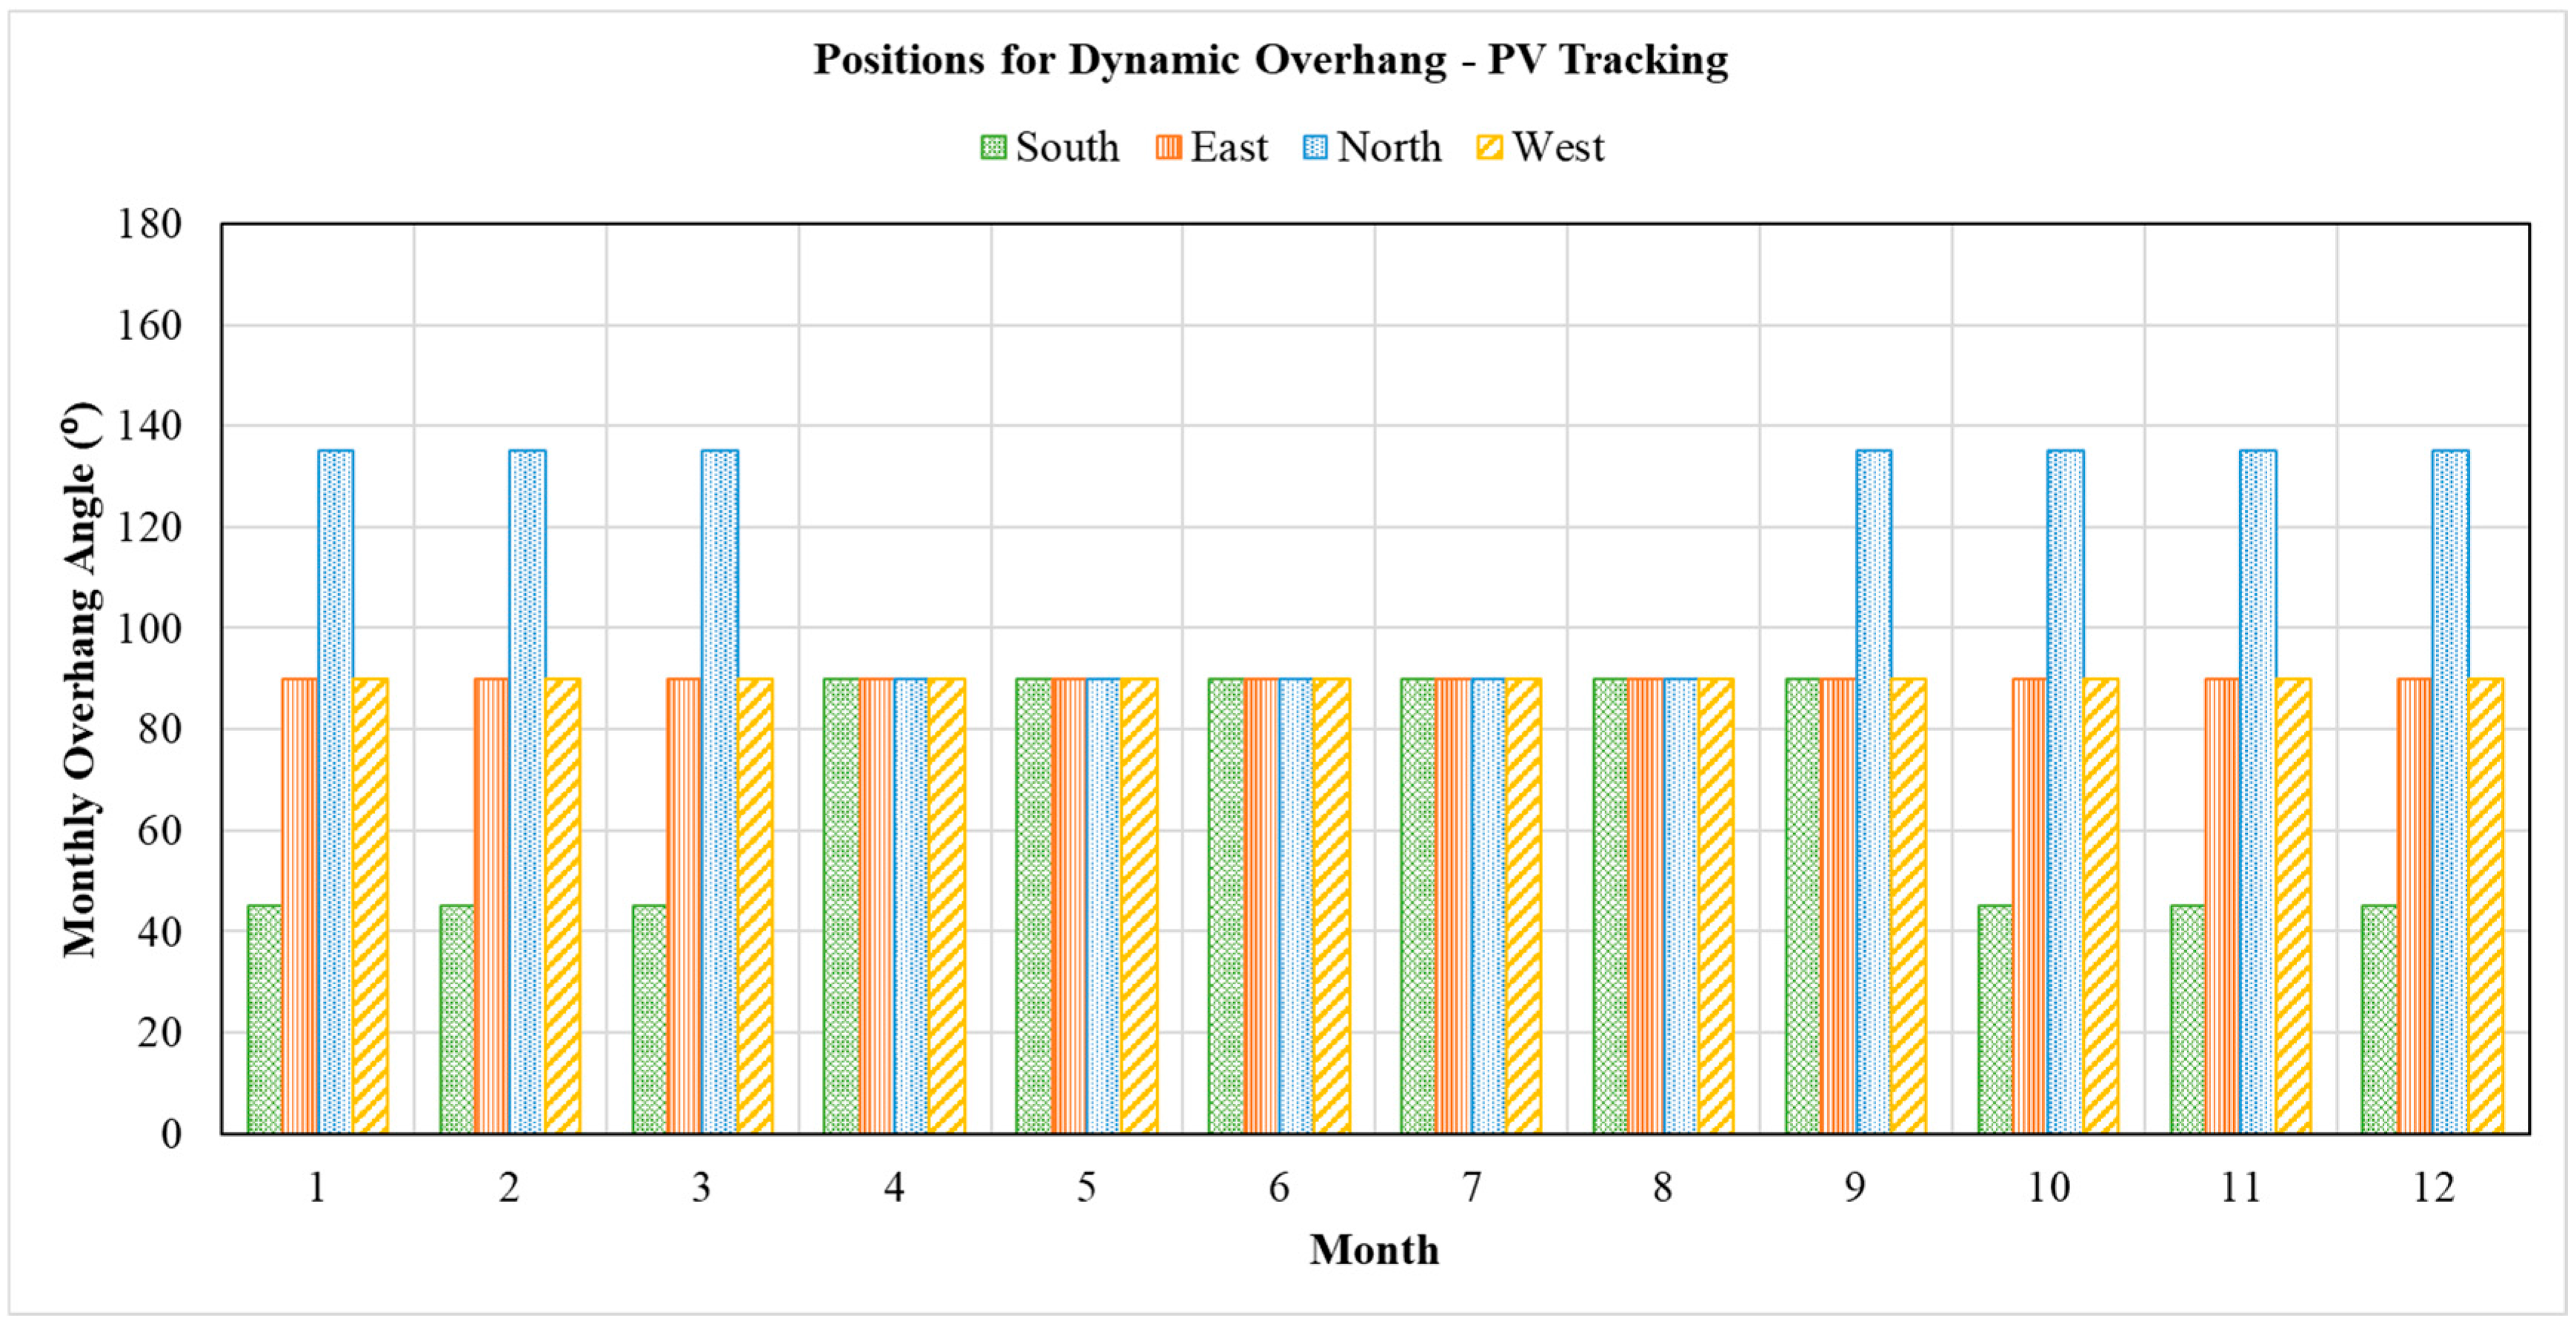
Task: Click the North legend blue swatch
Action: (1315, 148)
